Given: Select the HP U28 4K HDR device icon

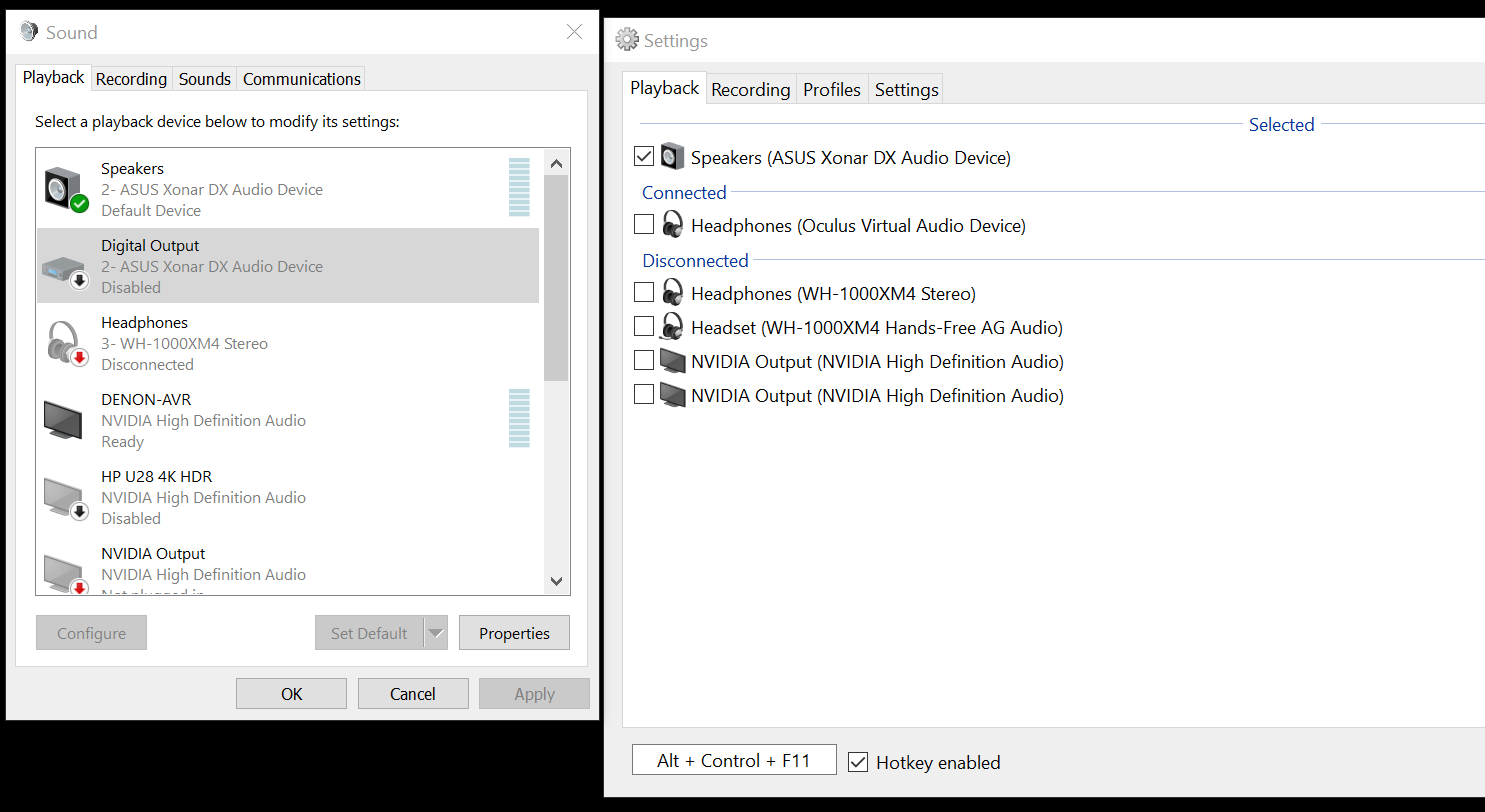Looking at the screenshot, I should pyautogui.click(x=62, y=497).
